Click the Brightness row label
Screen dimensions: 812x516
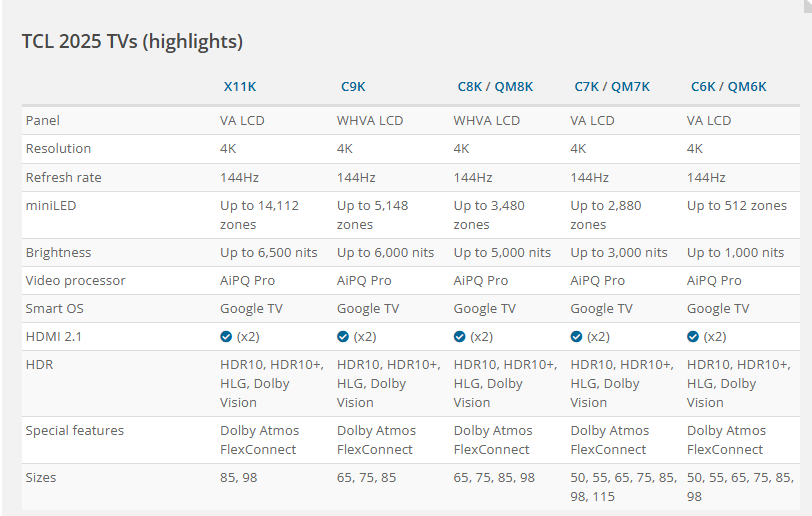coord(58,253)
